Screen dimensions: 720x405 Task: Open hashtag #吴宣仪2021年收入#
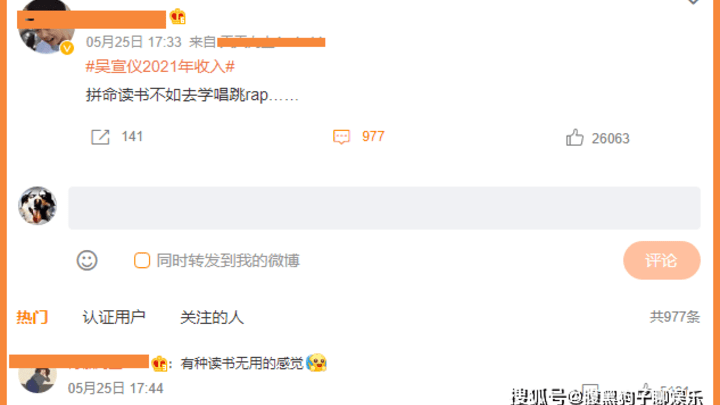point(160,67)
